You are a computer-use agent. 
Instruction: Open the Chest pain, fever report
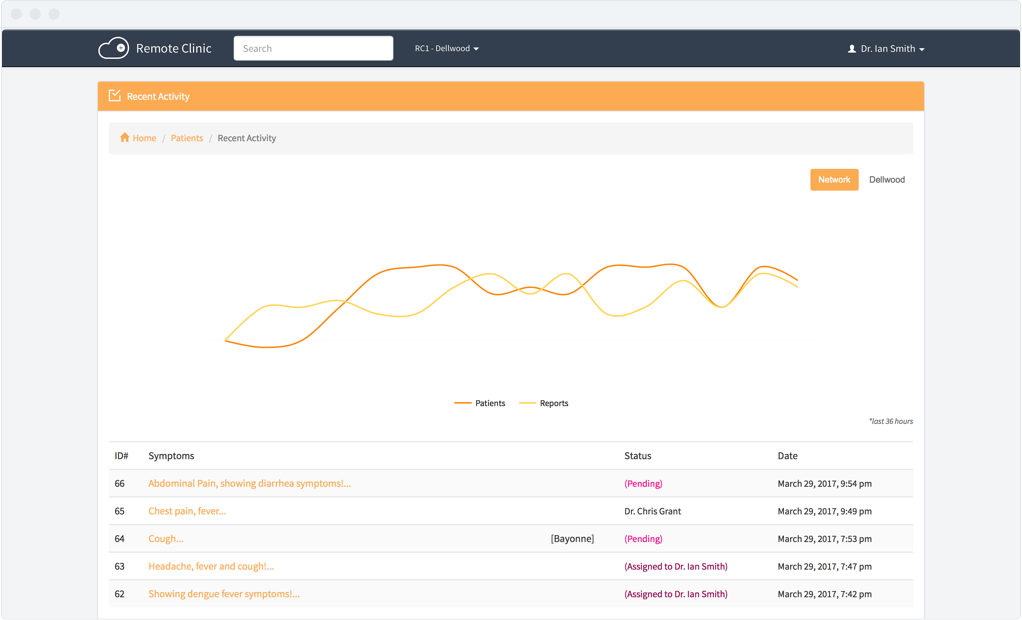(187, 511)
